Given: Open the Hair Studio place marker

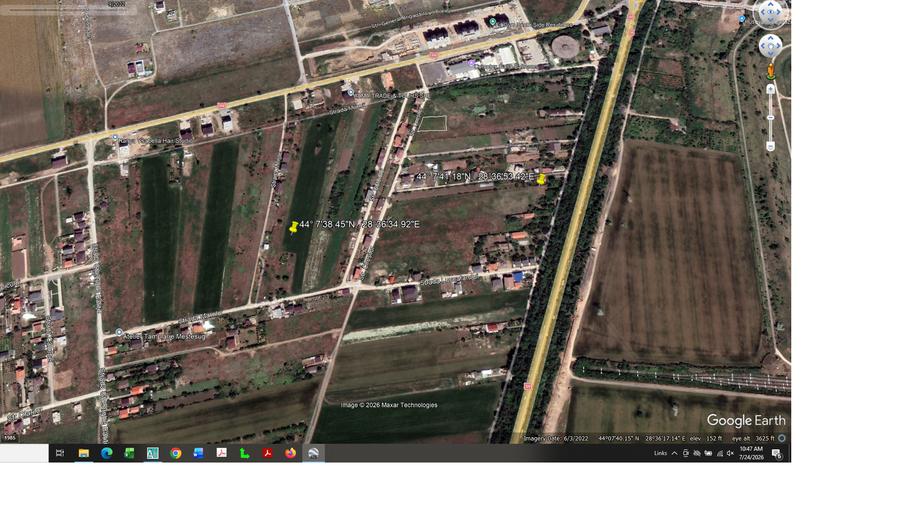Looking at the screenshot, I should tap(116, 138).
